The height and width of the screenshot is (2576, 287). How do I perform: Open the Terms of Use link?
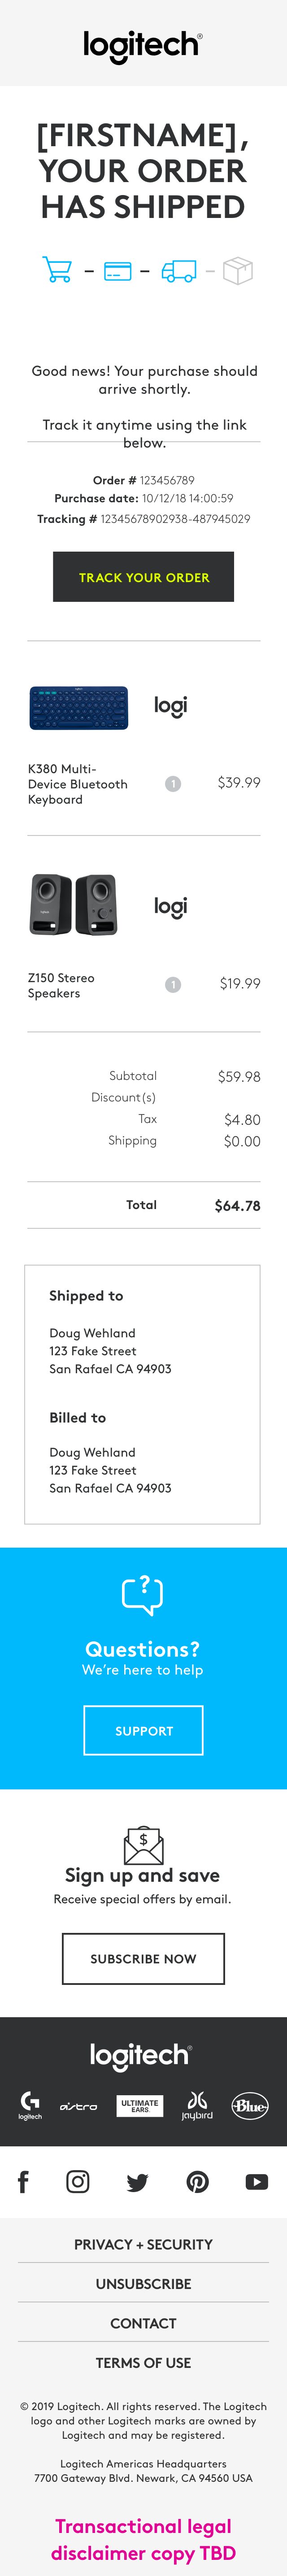point(143,2363)
